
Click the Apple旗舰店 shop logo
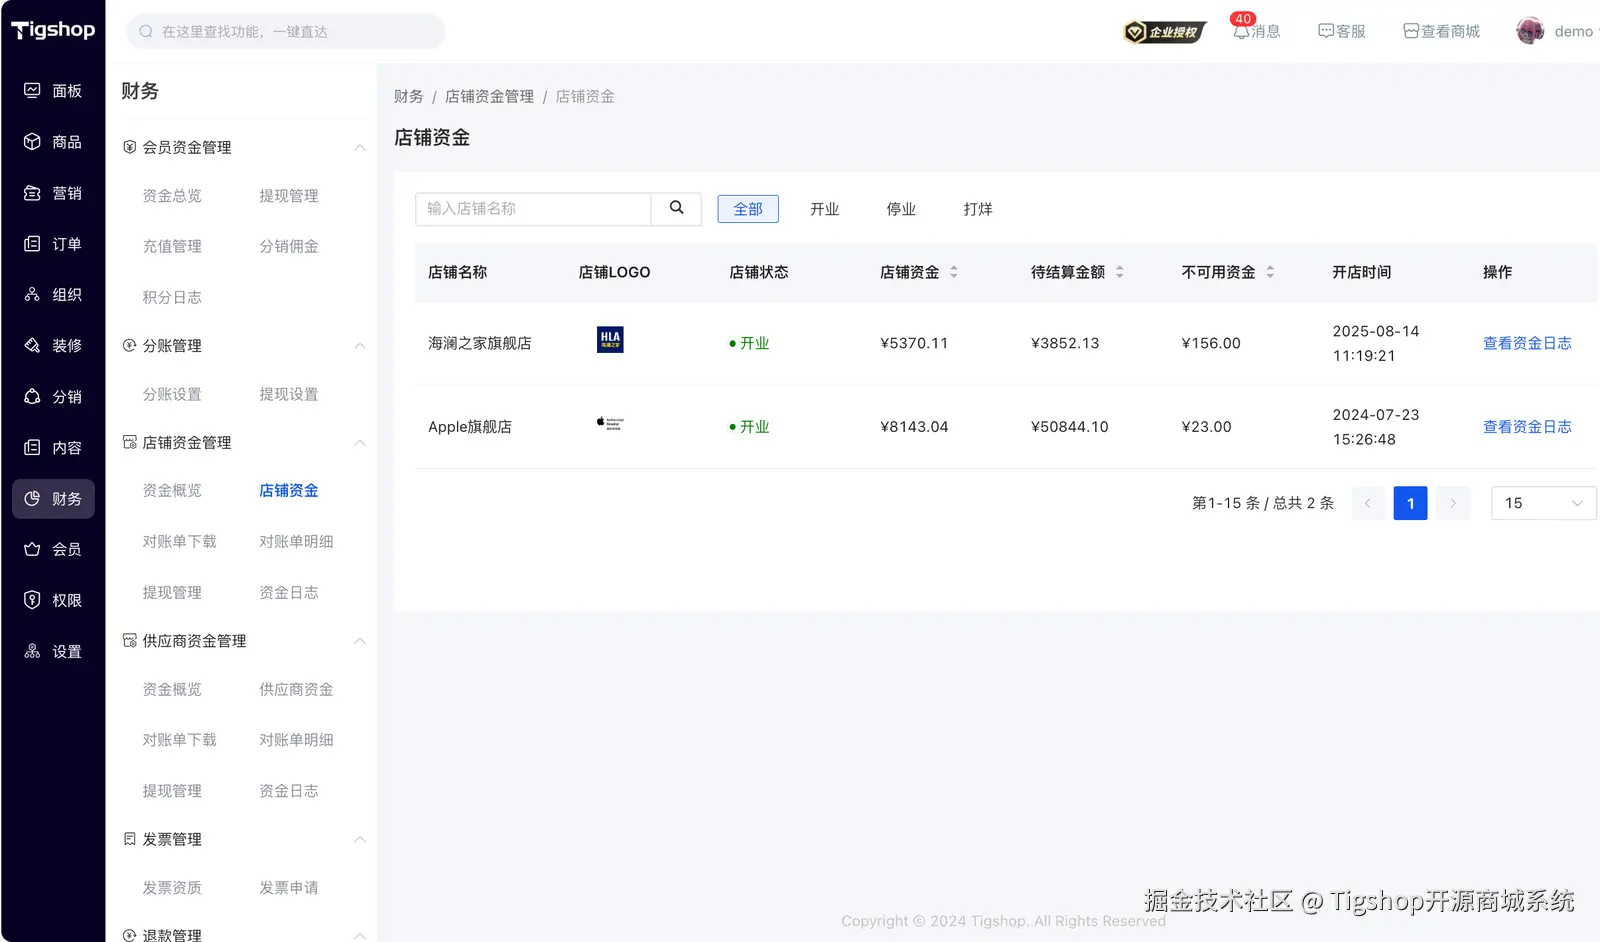610,423
